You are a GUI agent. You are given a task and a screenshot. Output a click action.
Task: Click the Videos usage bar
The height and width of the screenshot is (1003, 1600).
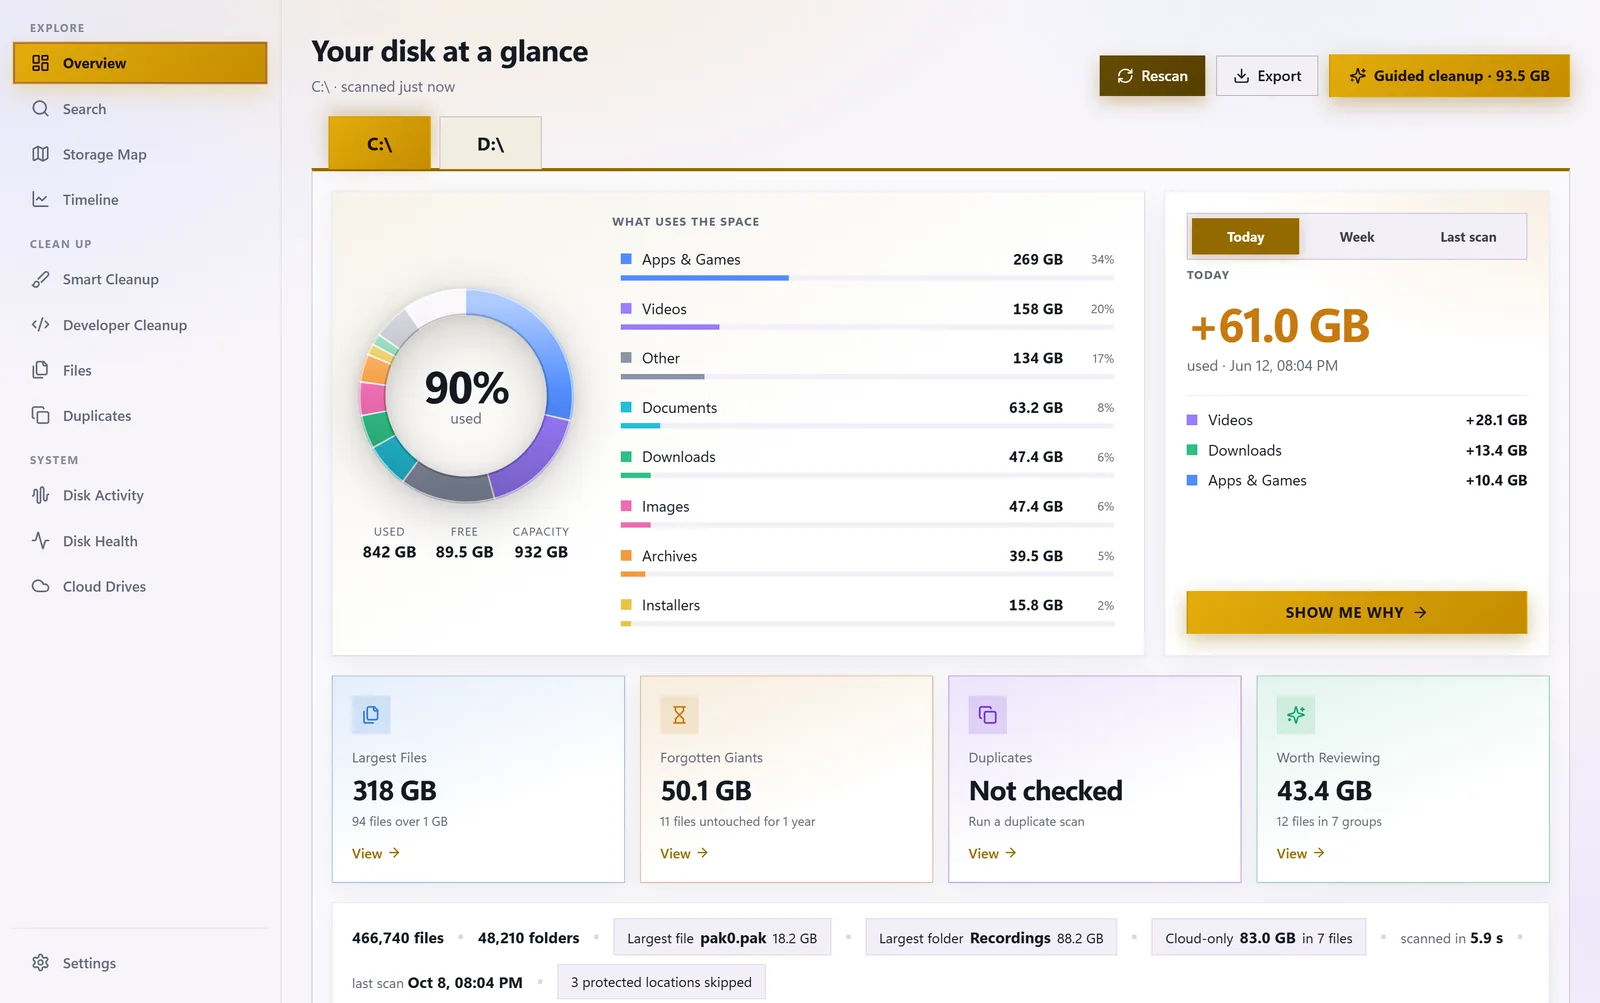[x=867, y=327]
